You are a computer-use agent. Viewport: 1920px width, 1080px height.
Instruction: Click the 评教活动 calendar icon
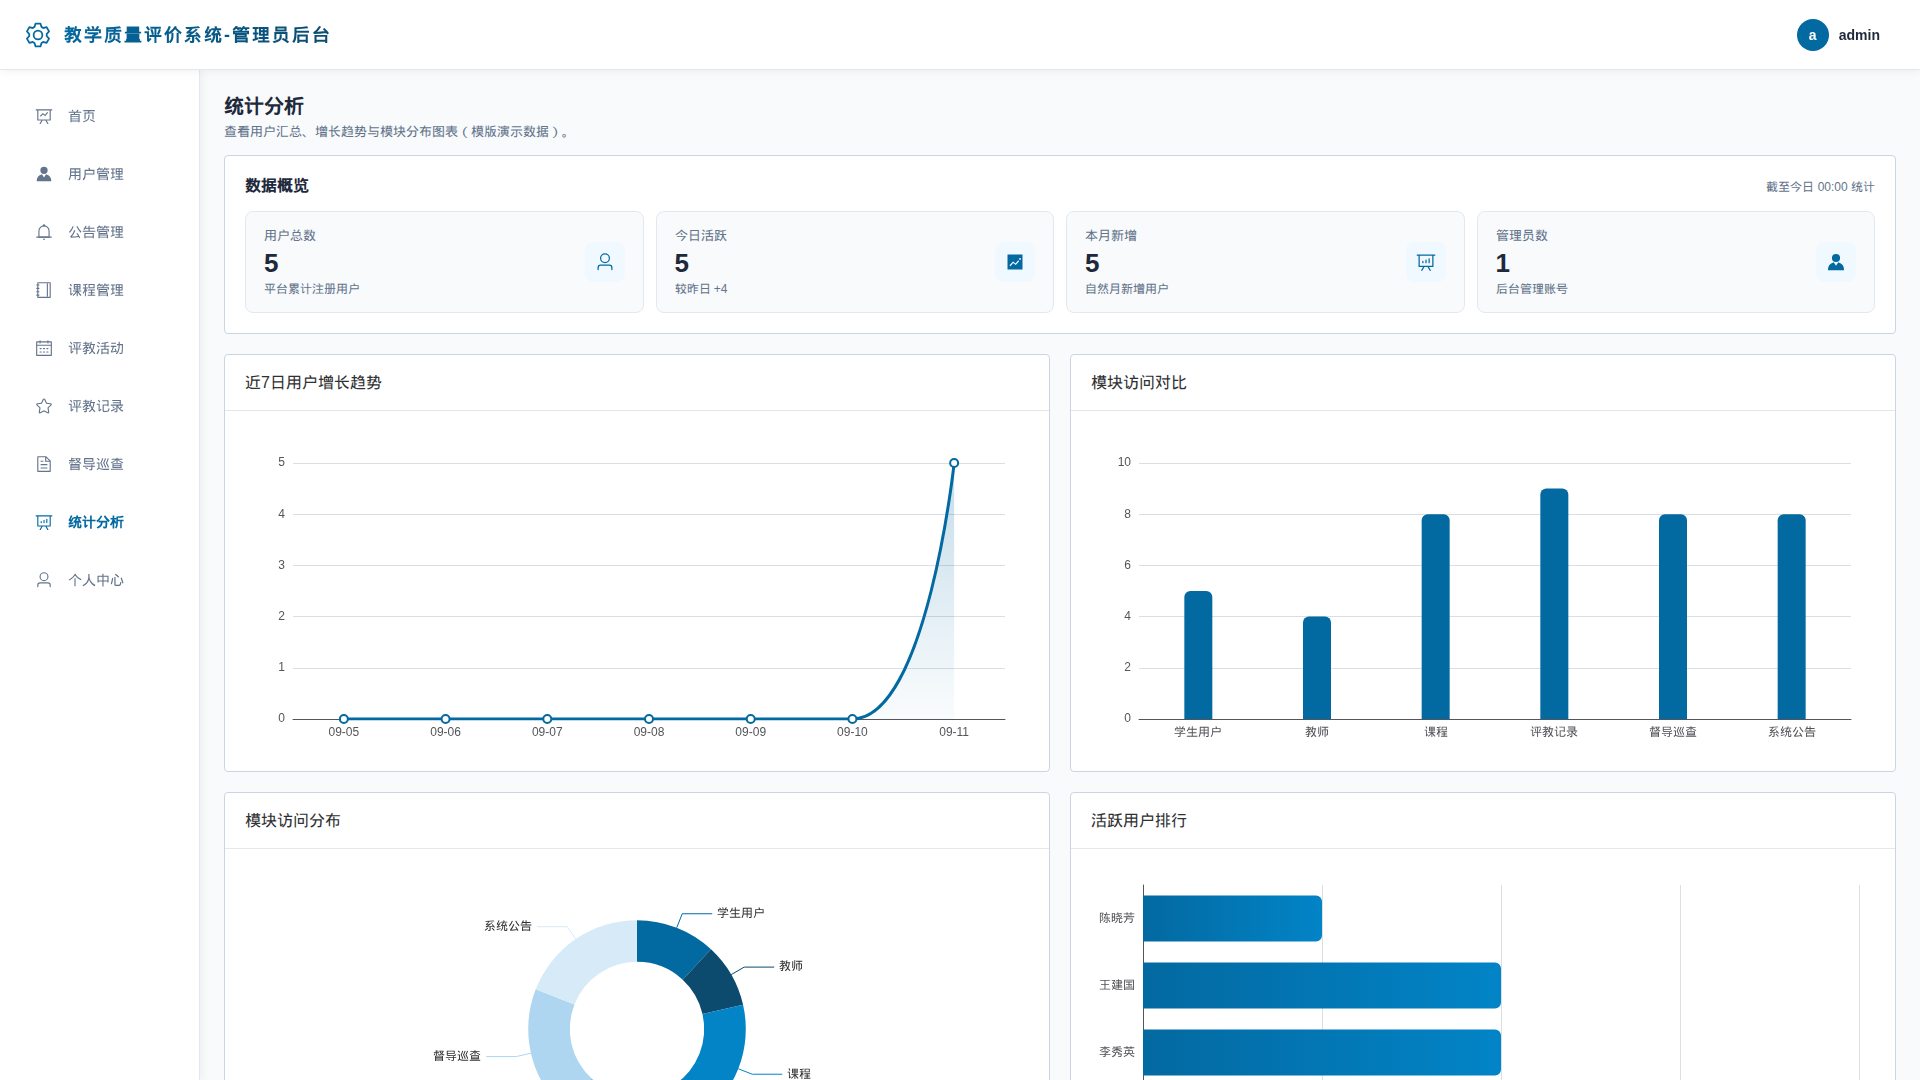(44, 348)
